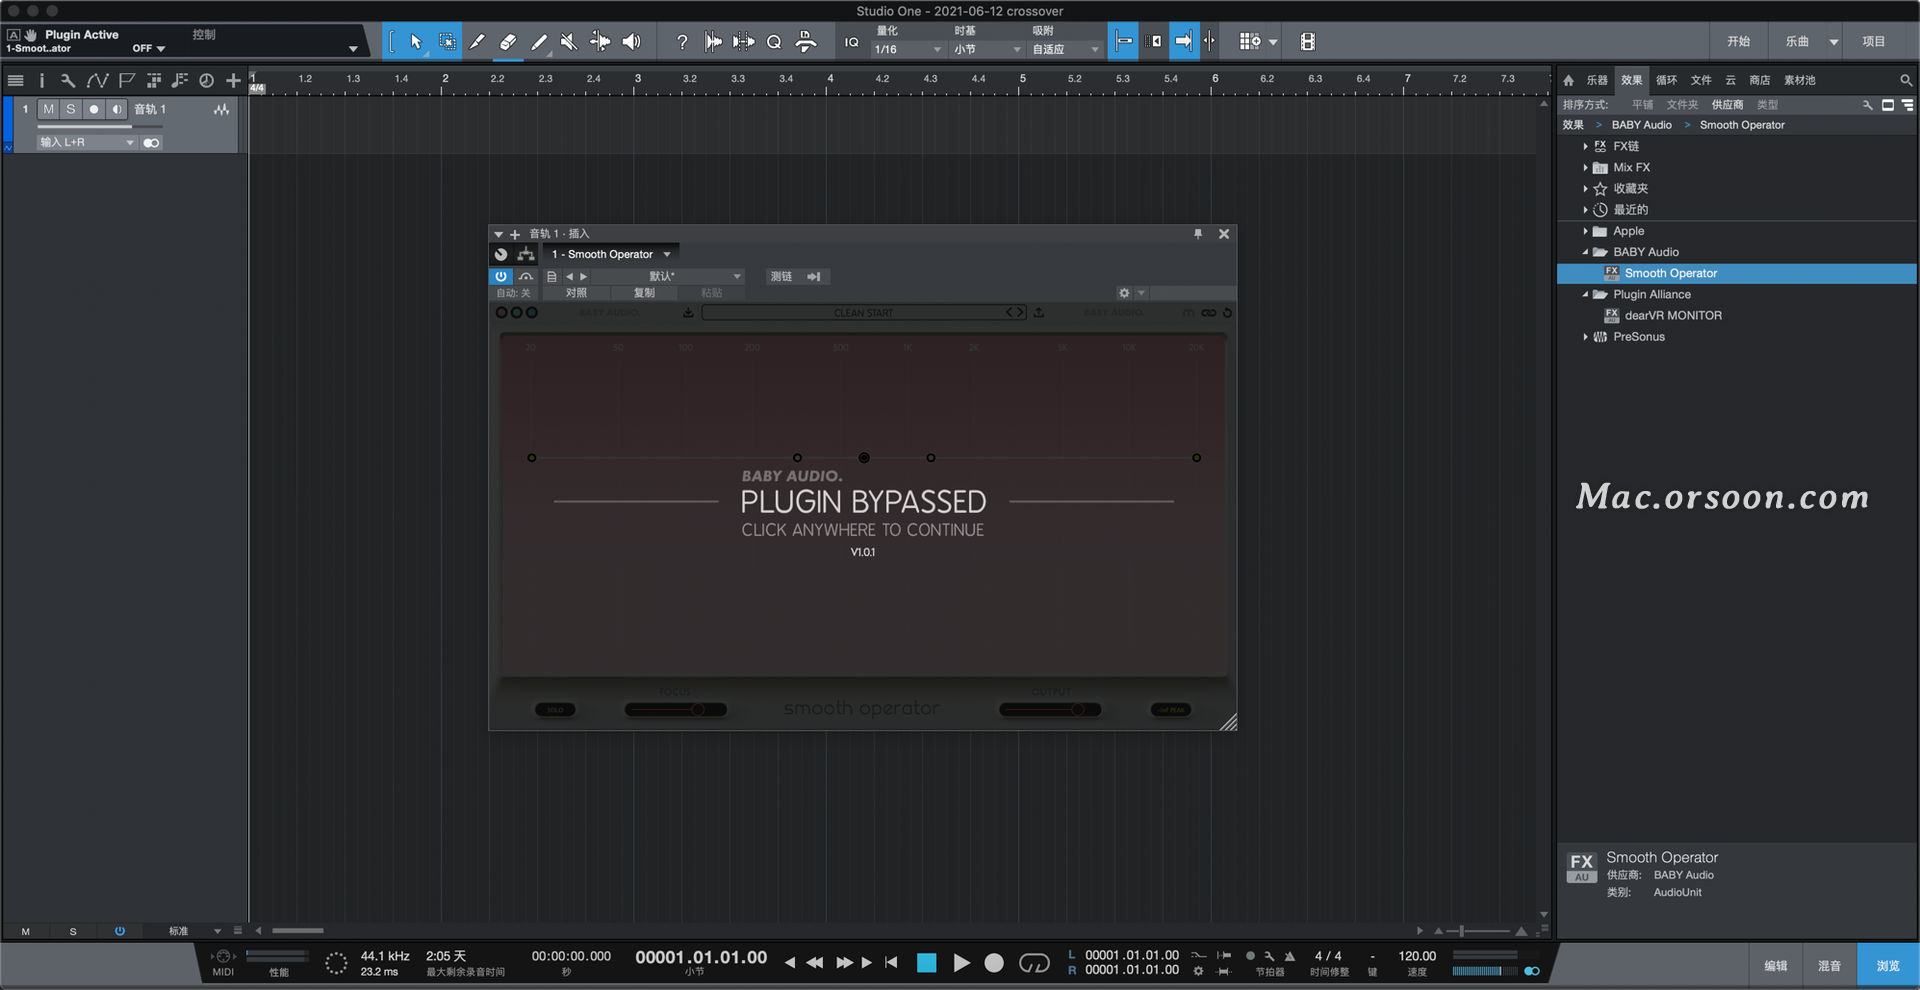
Task: Toggle input monitoring on track 1
Action: click(117, 109)
